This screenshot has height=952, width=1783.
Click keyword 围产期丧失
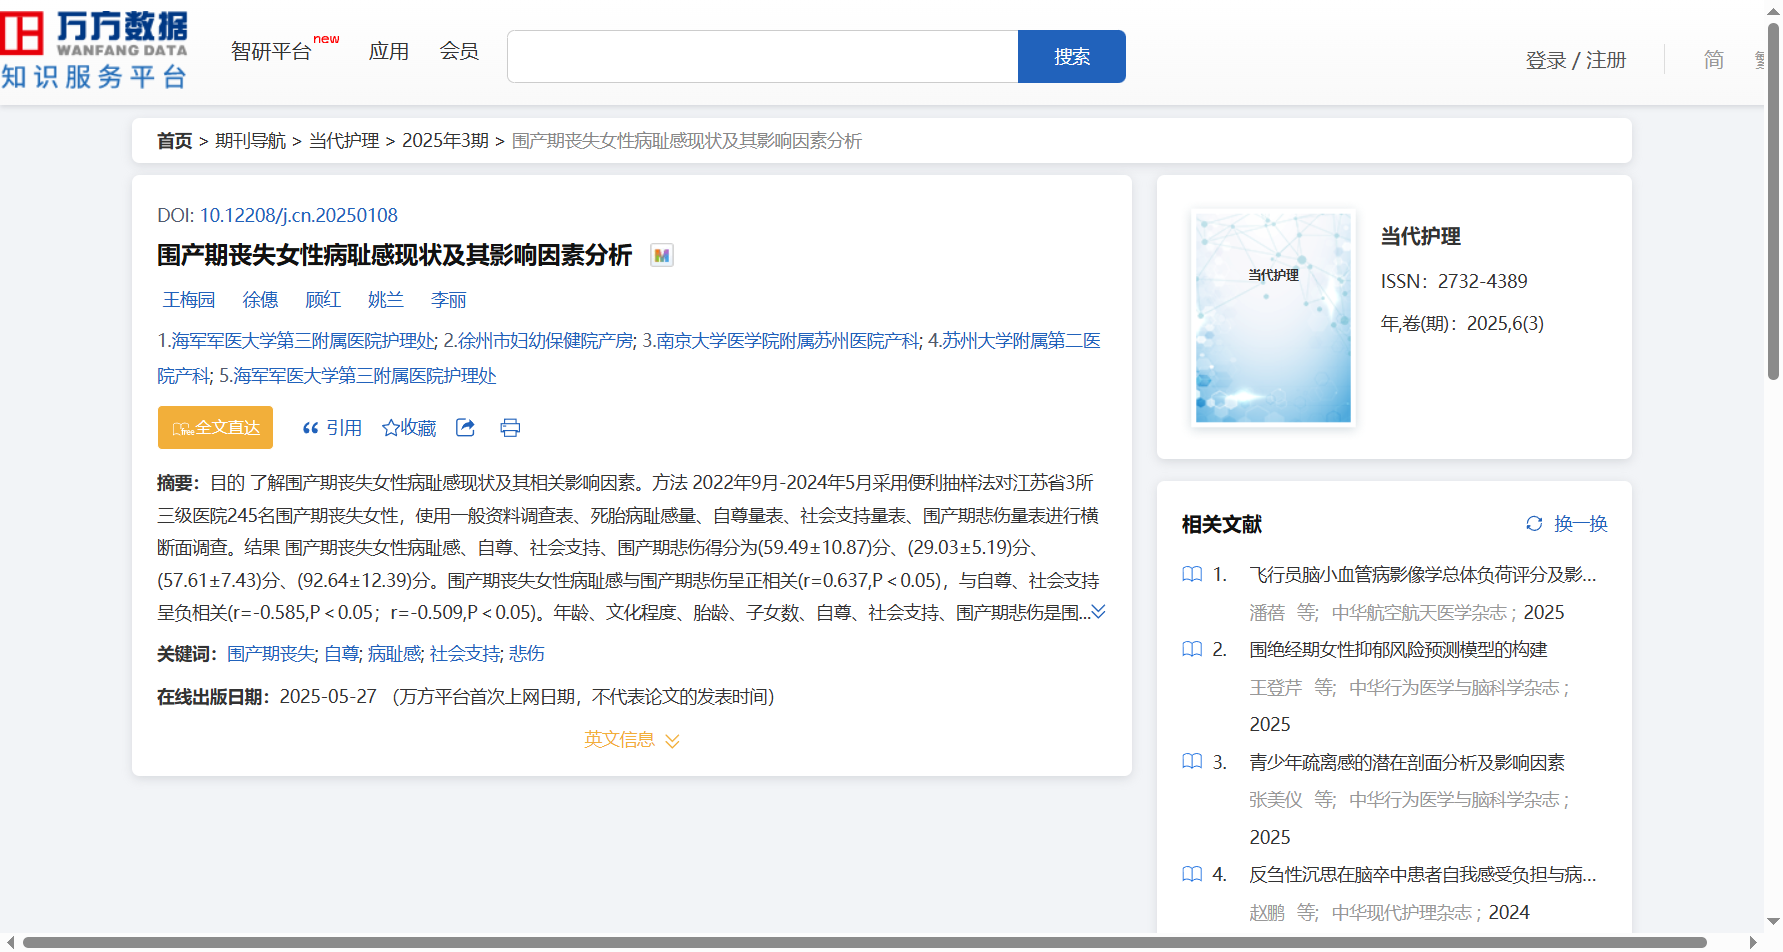point(271,654)
